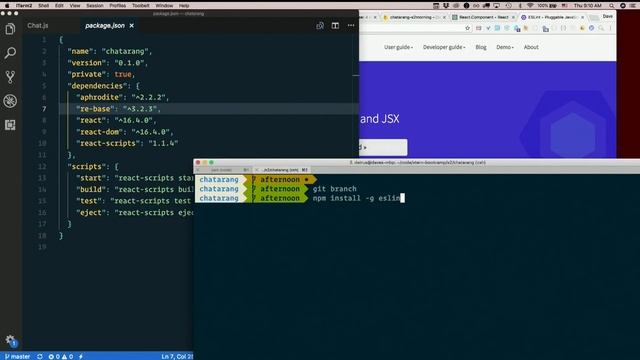The image size is (640, 360).
Task: Open the Window menu
Action: [164, 5]
